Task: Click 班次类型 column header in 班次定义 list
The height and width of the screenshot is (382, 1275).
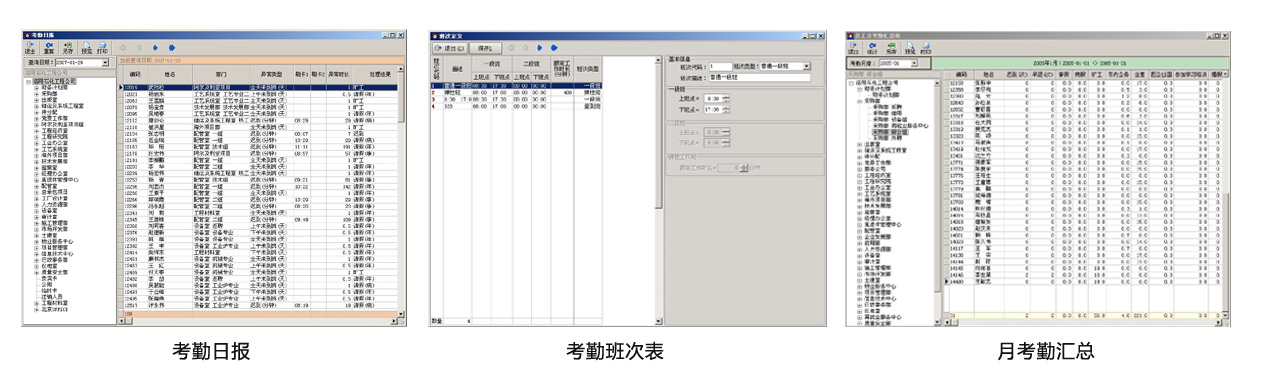Action: pos(588,69)
